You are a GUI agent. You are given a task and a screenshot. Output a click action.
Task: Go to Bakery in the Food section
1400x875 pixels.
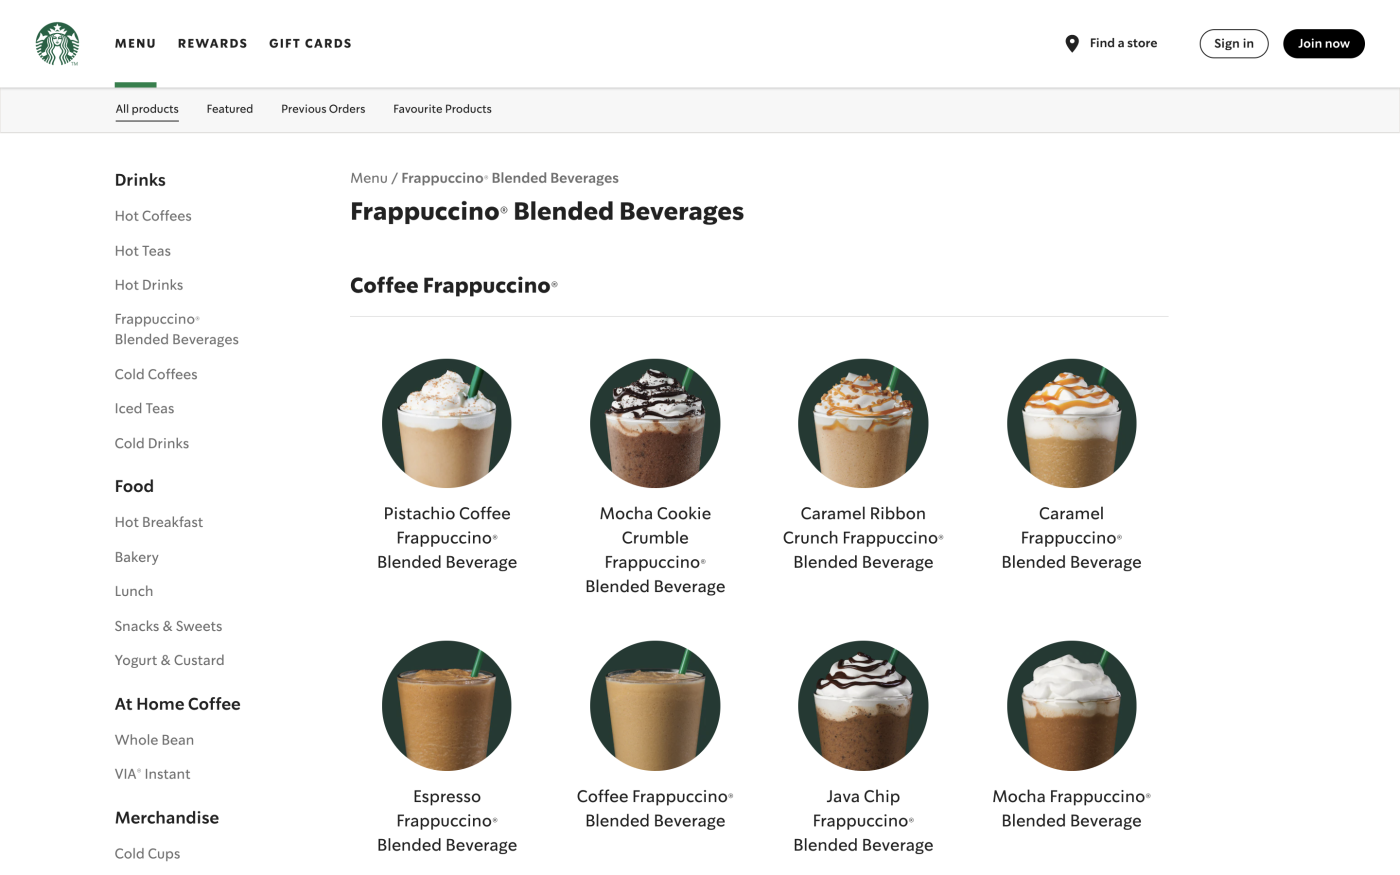tap(137, 557)
